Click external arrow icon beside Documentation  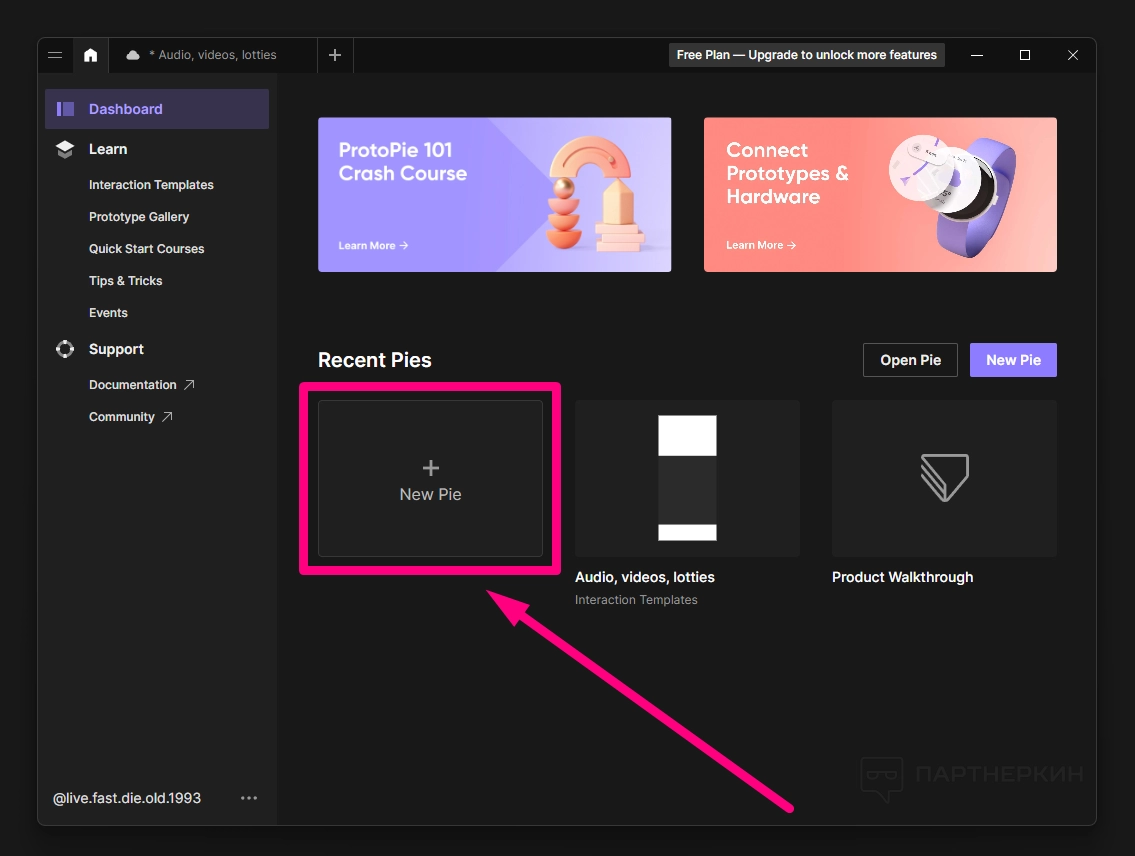[189, 385]
